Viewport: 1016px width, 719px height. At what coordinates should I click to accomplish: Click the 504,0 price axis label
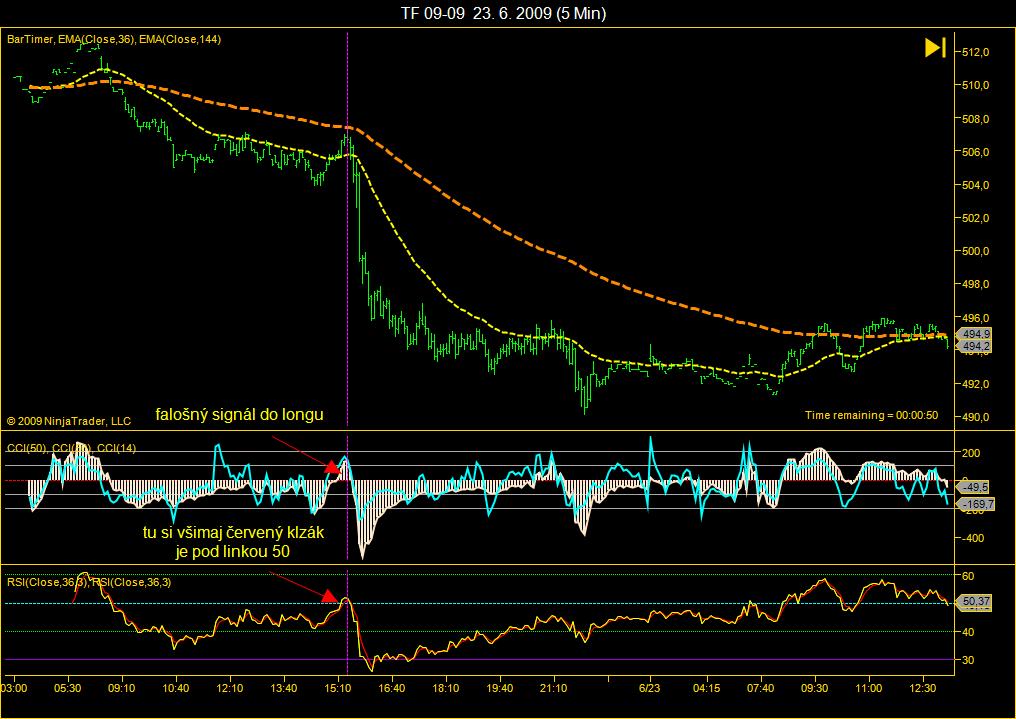click(976, 185)
